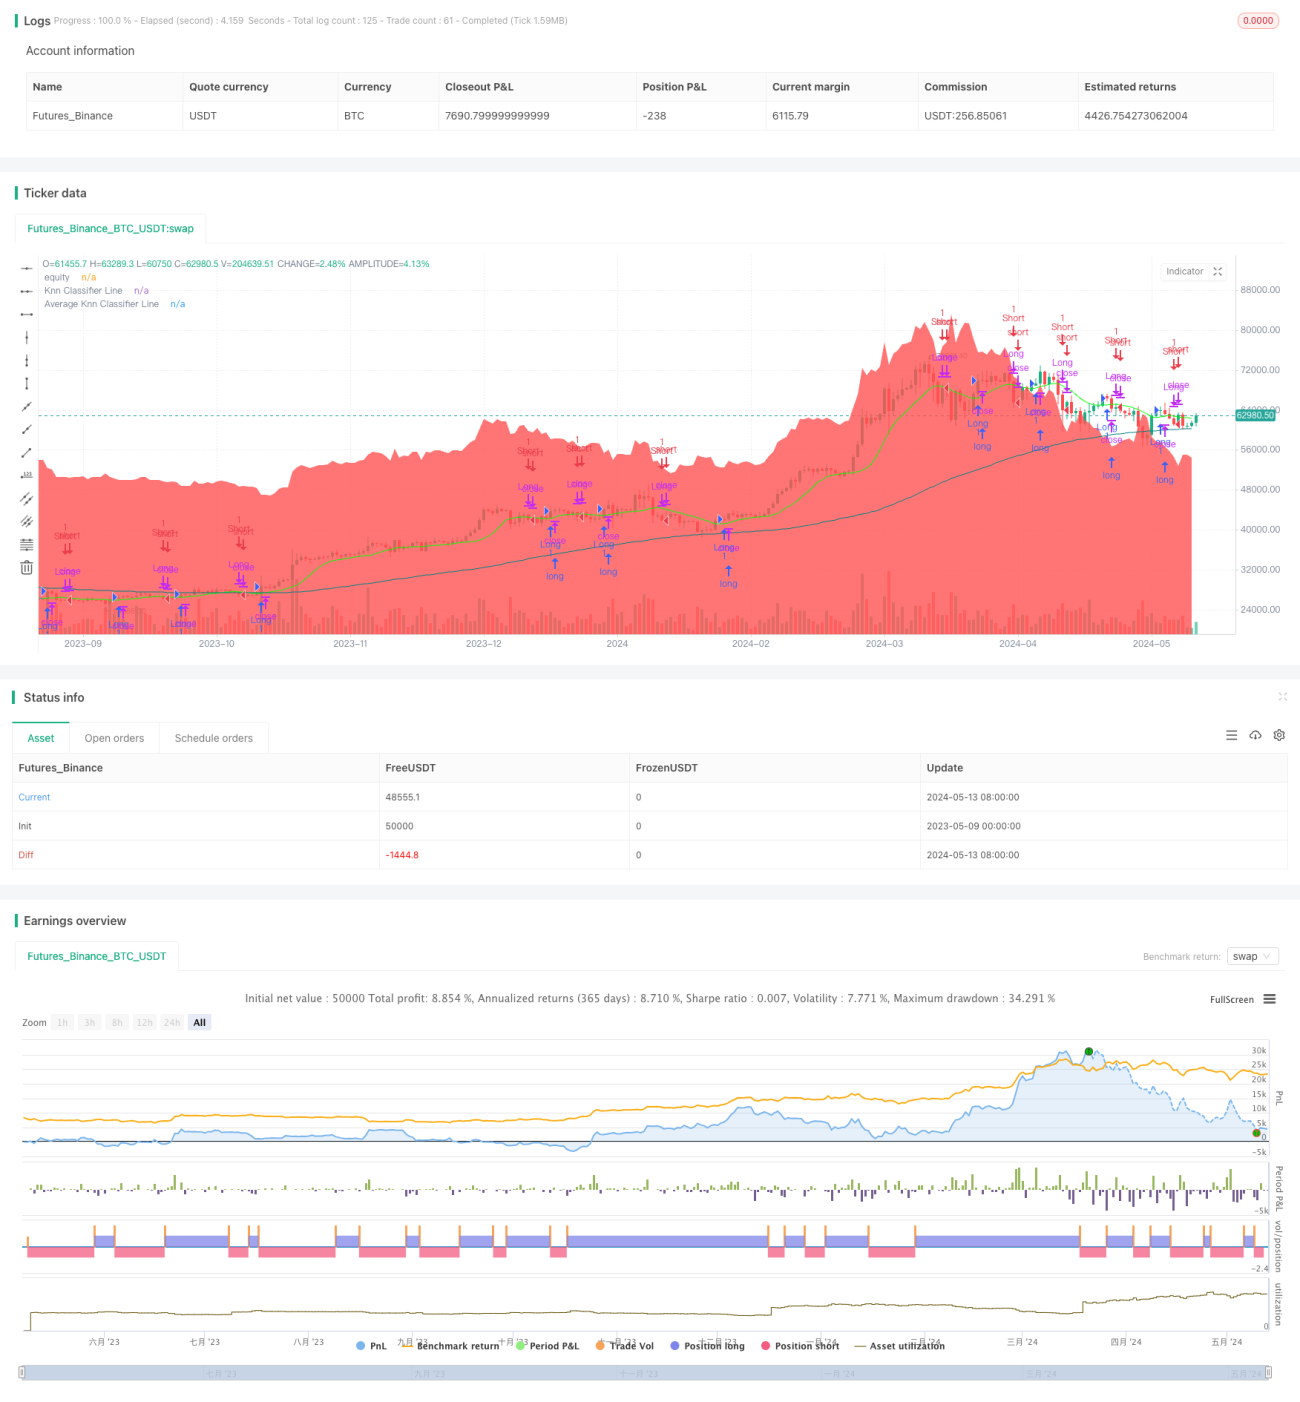Toggle Benchmark return series in legend

coord(450,1346)
